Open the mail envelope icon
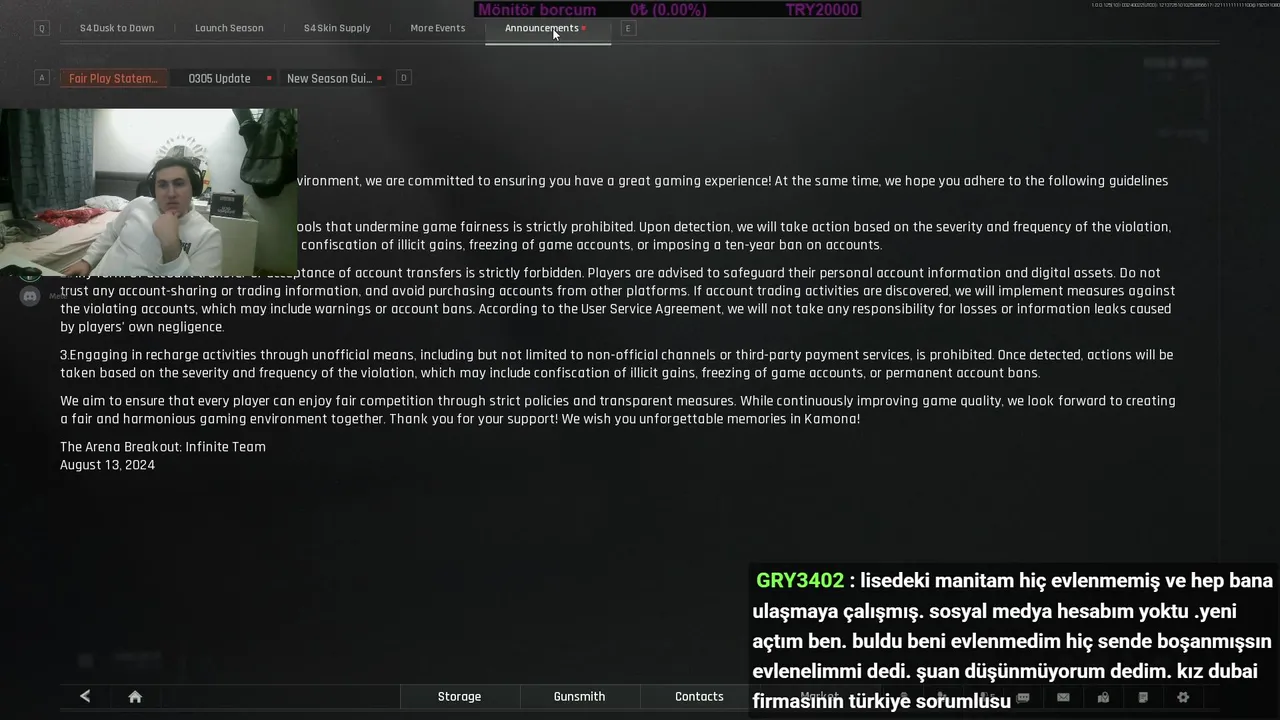The width and height of the screenshot is (1280, 720). click(x=1063, y=697)
